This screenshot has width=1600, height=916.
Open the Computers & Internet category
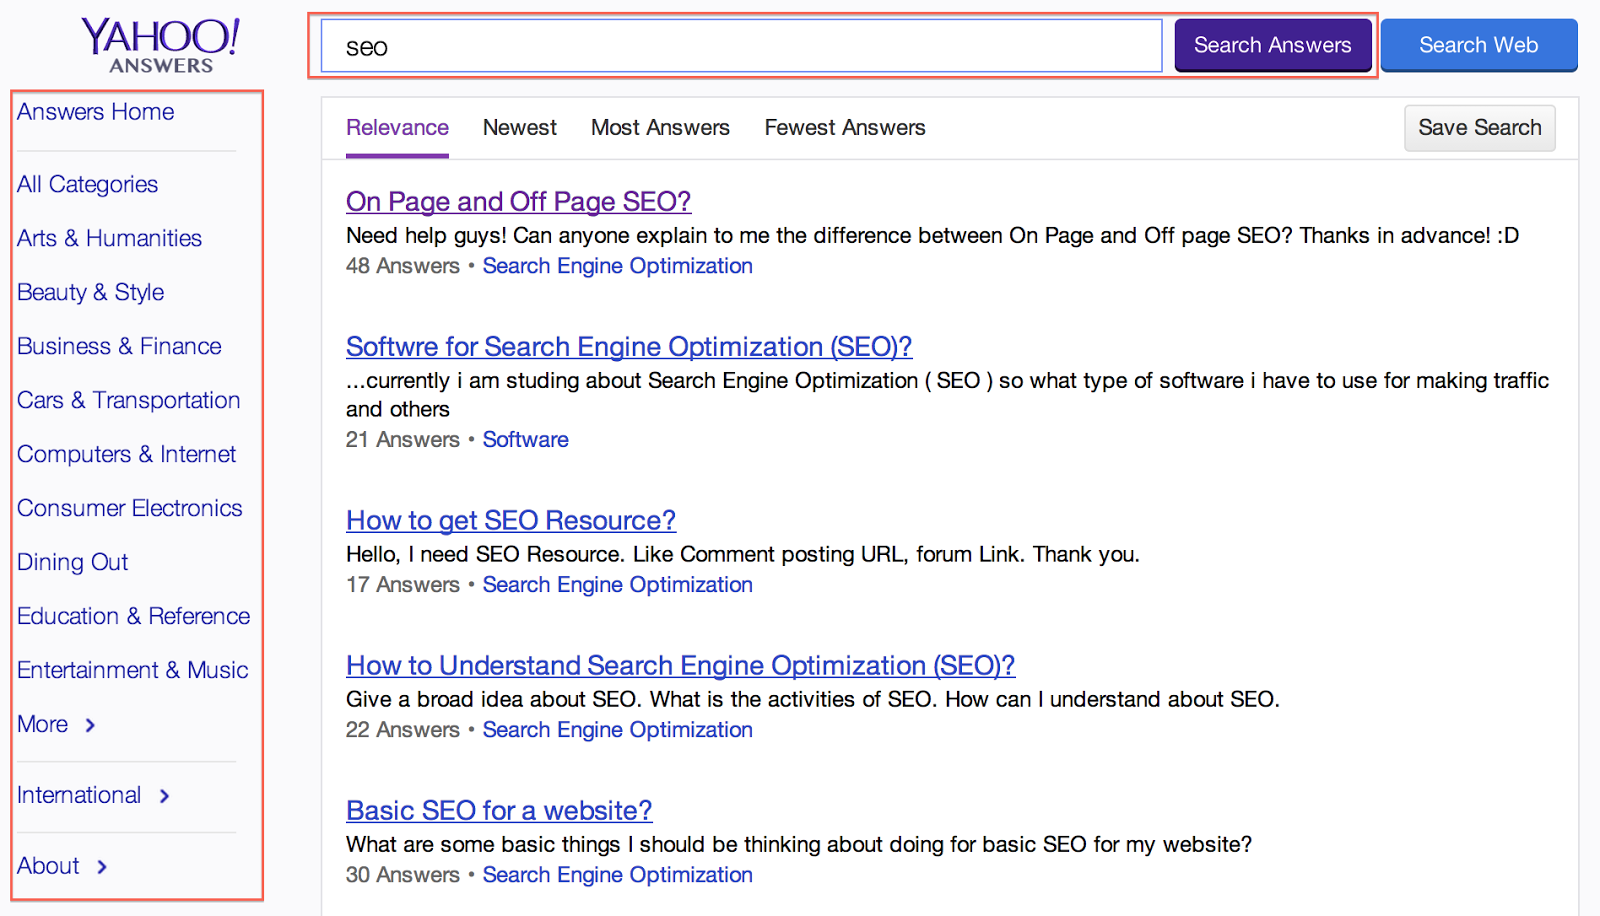point(127,454)
